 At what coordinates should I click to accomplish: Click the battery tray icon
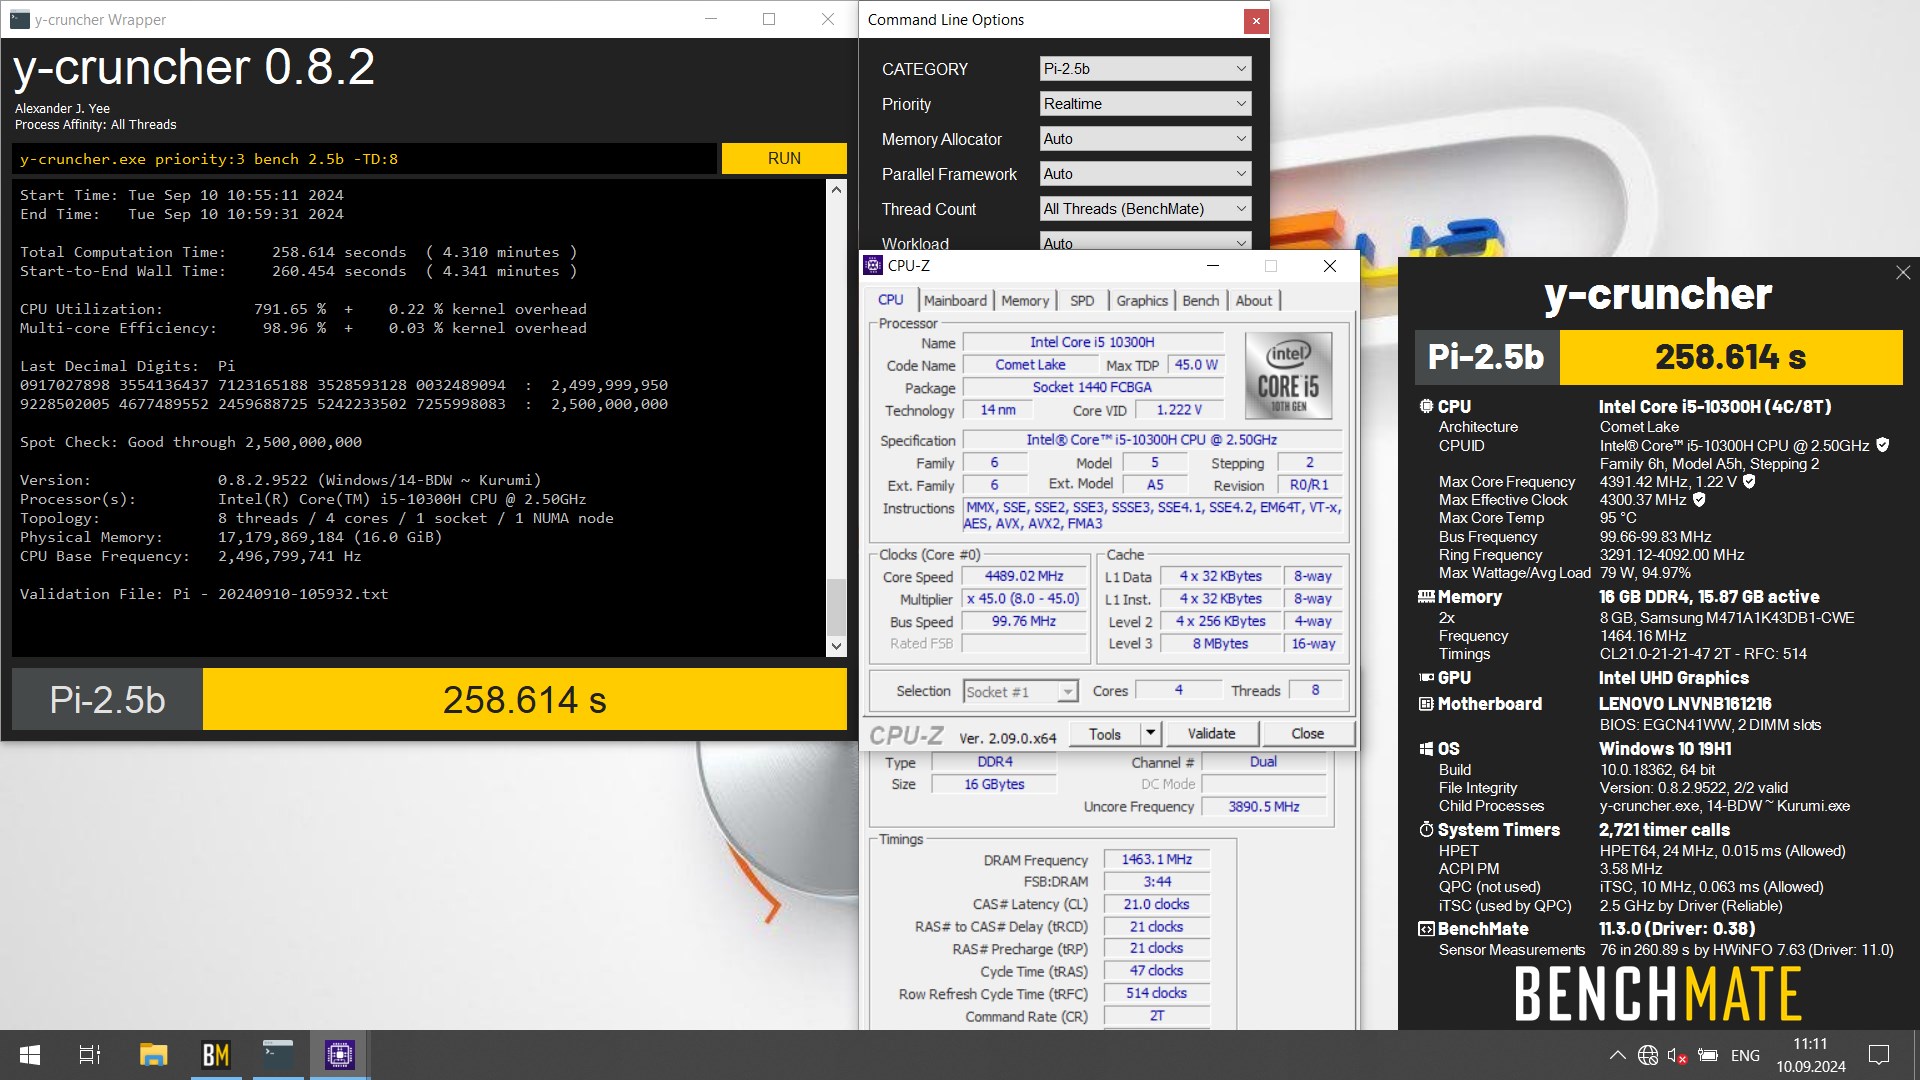[1709, 1055]
